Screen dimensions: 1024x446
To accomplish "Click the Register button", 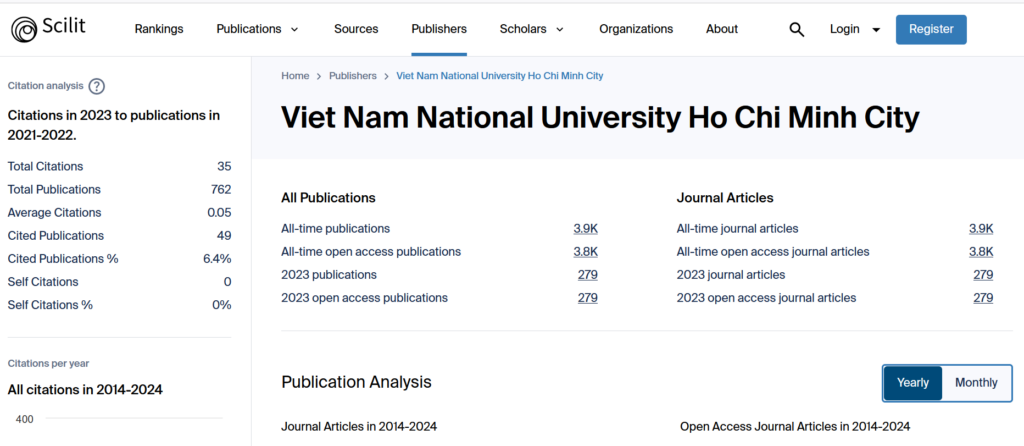I will coord(930,29).
